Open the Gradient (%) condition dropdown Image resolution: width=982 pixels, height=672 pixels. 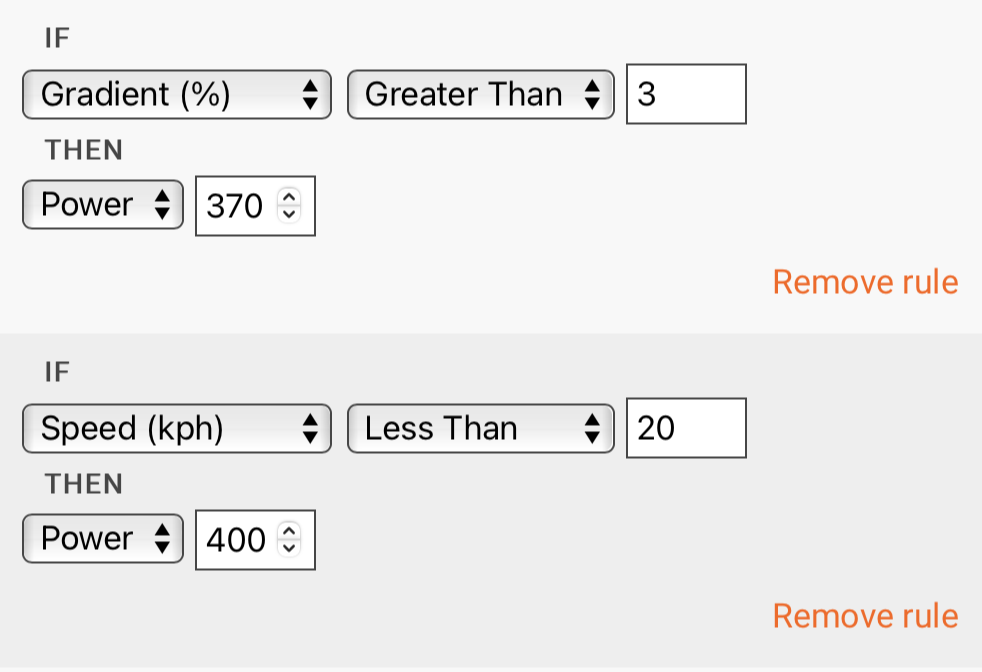[176, 95]
